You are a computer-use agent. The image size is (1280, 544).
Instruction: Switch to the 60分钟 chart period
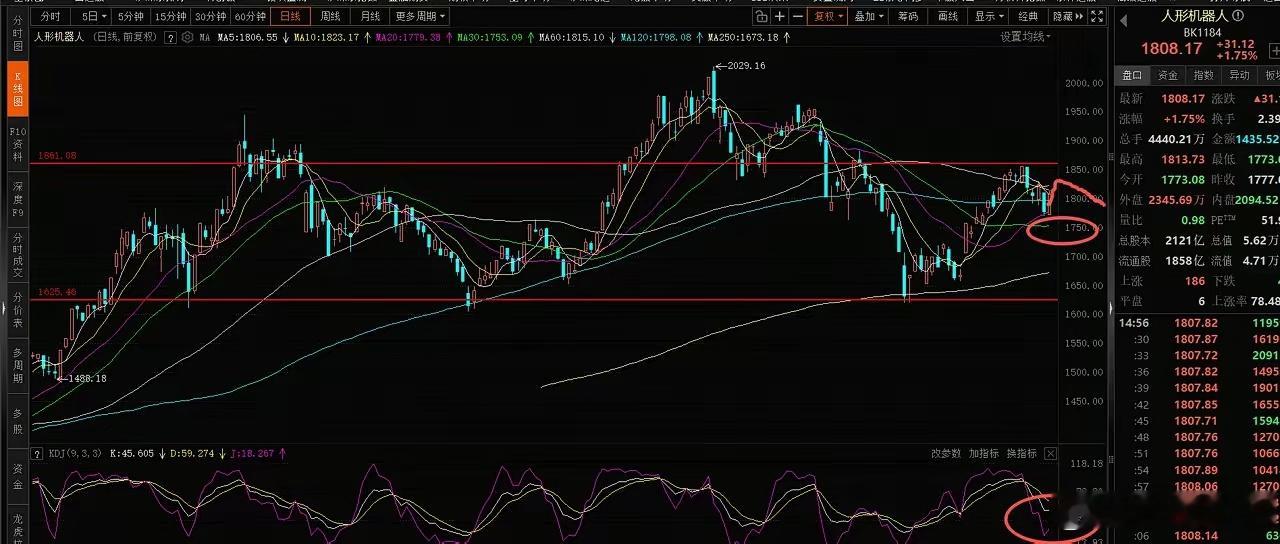click(250, 16)
